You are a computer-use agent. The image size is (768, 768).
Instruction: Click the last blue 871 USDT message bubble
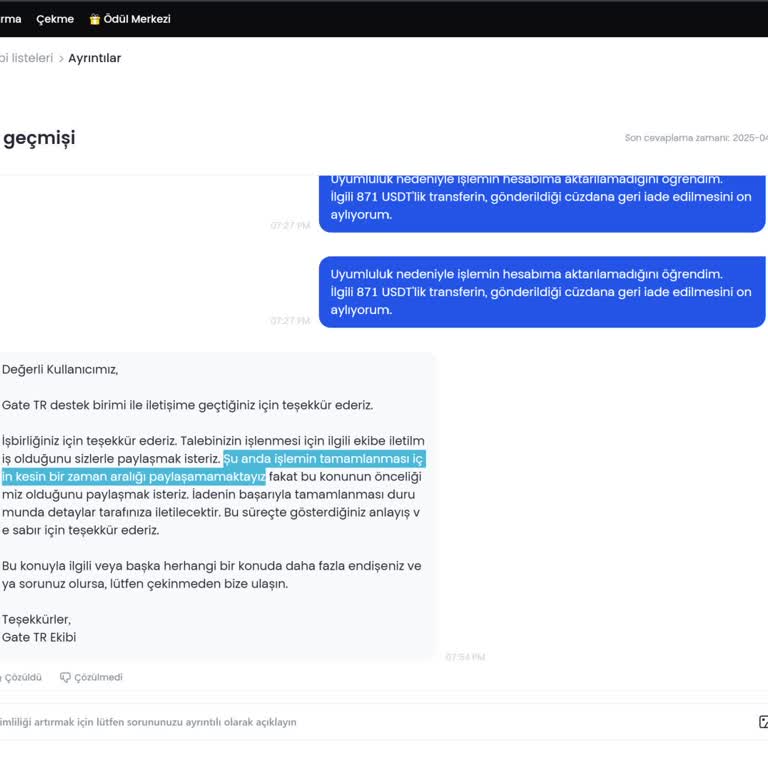tap(542, 292)
